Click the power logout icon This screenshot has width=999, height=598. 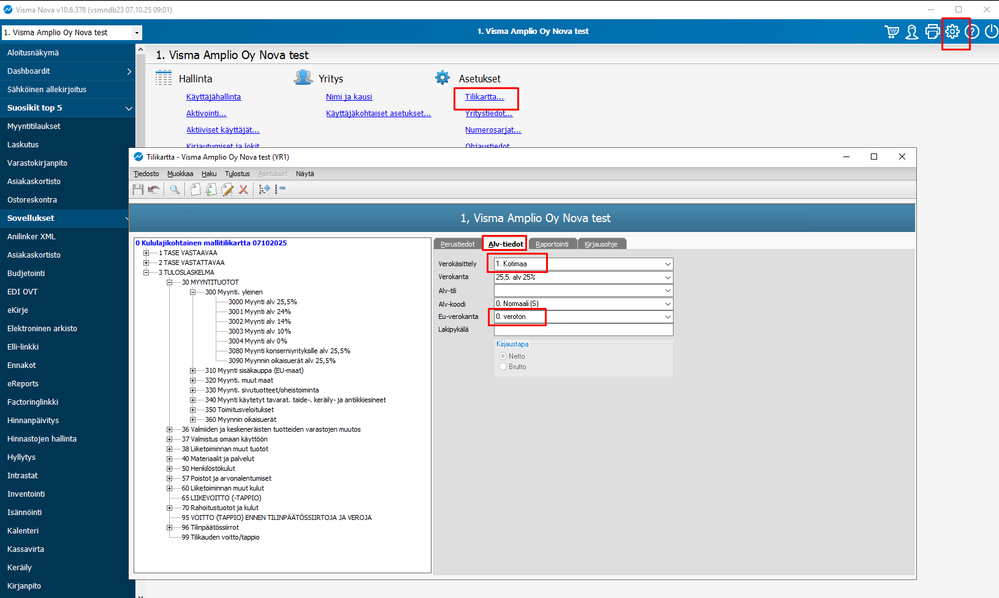[x=991, y=31]
